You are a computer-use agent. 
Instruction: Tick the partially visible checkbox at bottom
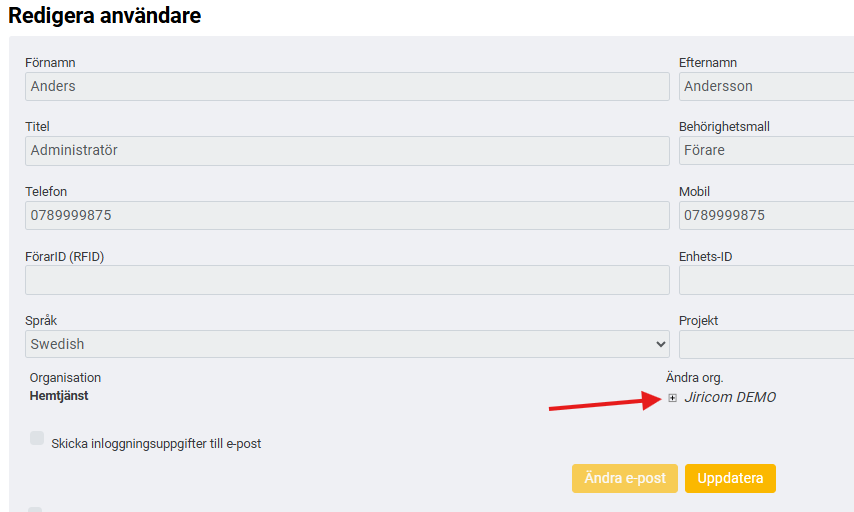pos(35,509)
